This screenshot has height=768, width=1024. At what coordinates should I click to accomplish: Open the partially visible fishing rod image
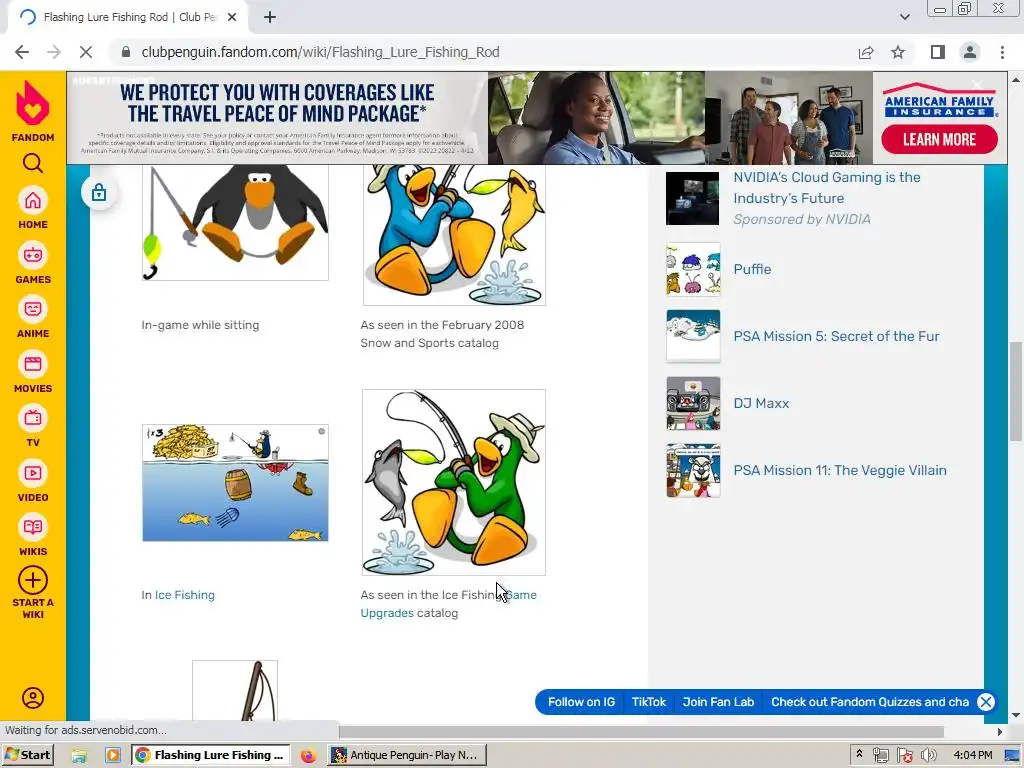coord(235,691)
